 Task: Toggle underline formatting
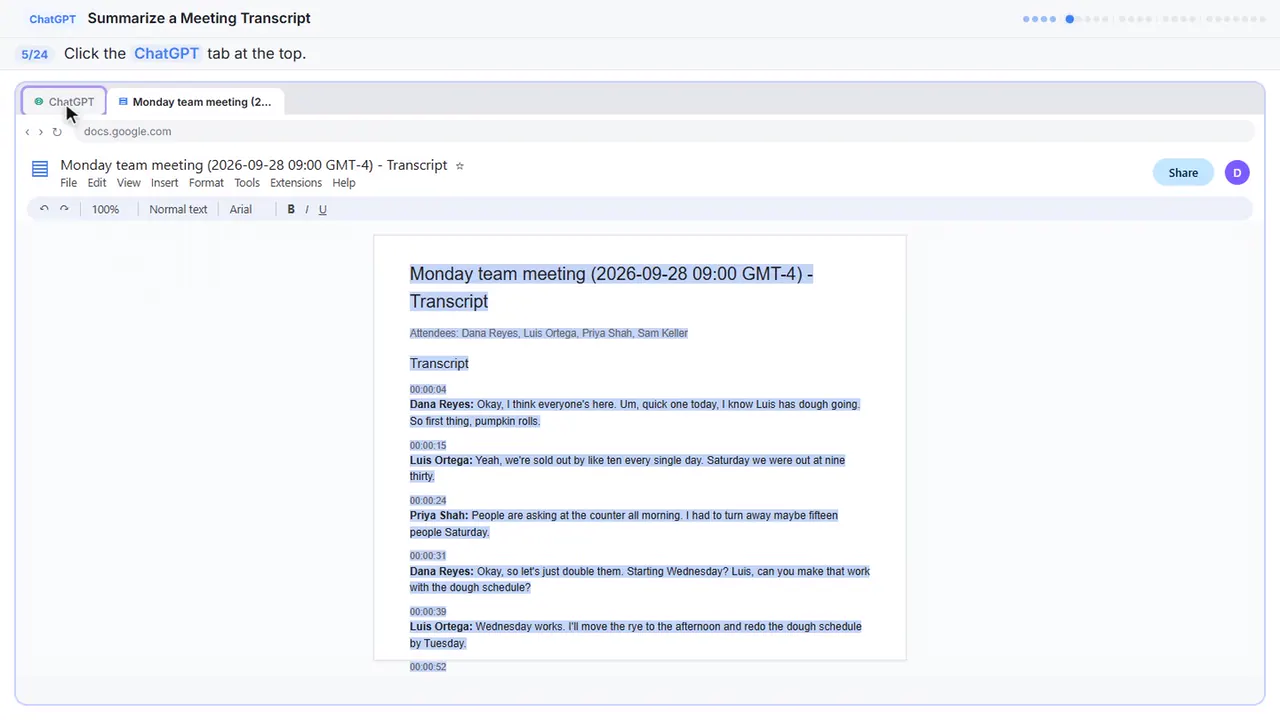(322, 210)
